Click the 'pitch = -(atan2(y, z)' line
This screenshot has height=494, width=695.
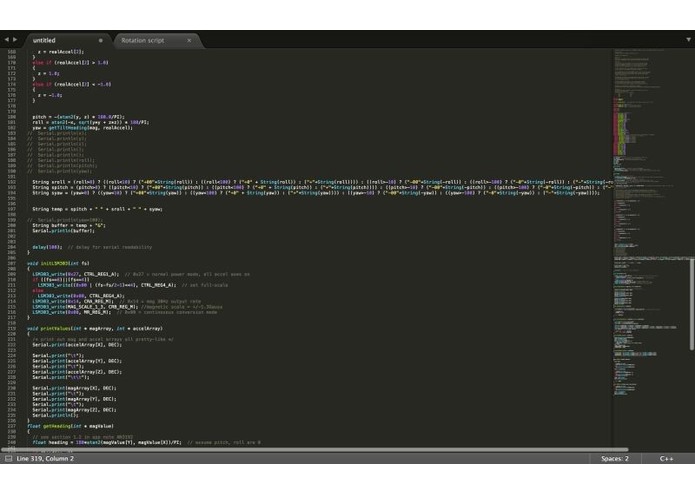[78, 117]
